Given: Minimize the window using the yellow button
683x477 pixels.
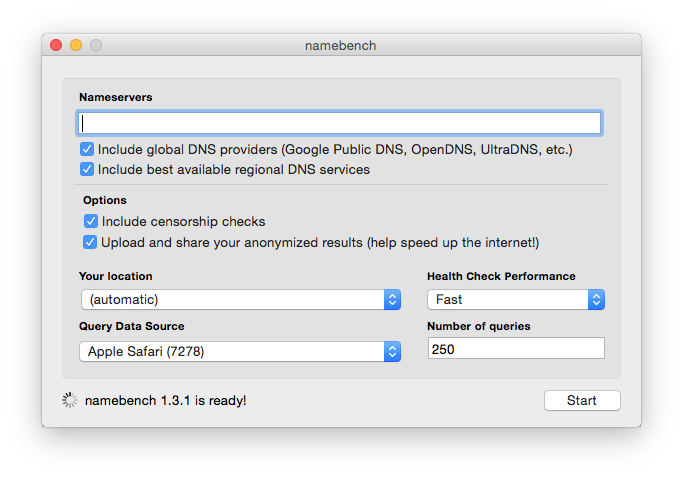Looking at the screenshot, I should coord(76,45).
